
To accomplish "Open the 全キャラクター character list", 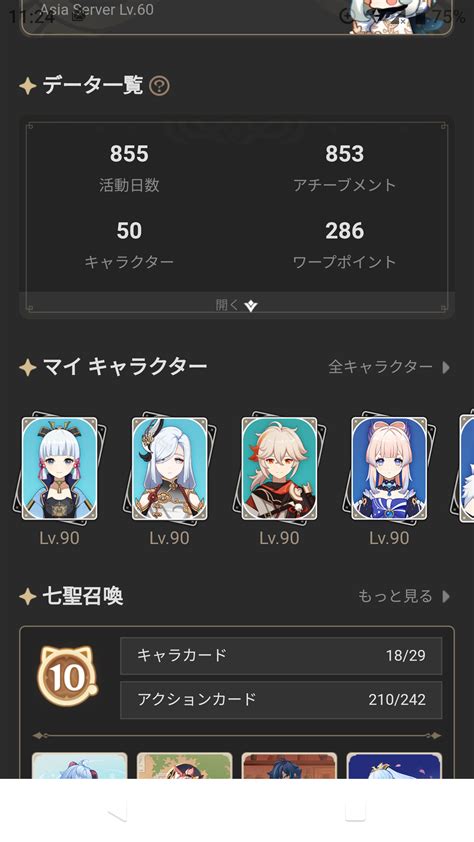I will pyautogui.click(x=381, y=367).
